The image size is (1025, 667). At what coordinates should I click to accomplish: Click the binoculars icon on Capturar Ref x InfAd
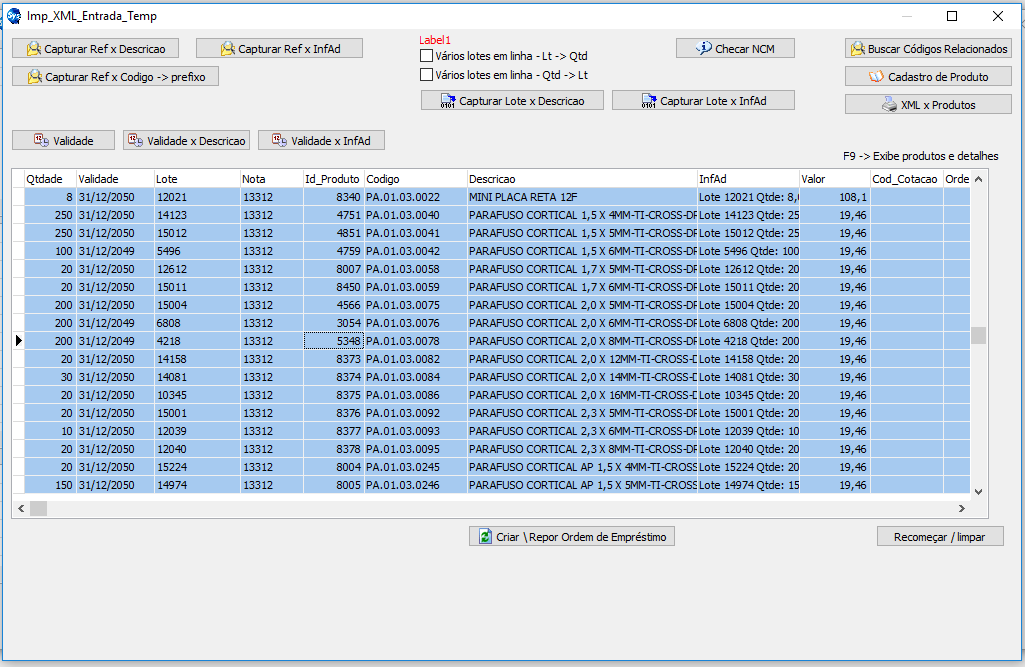(228, 49)
